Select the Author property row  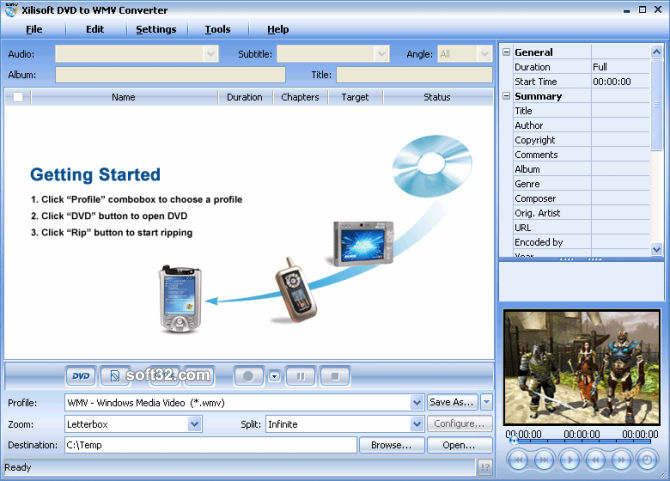pos(581,125)
